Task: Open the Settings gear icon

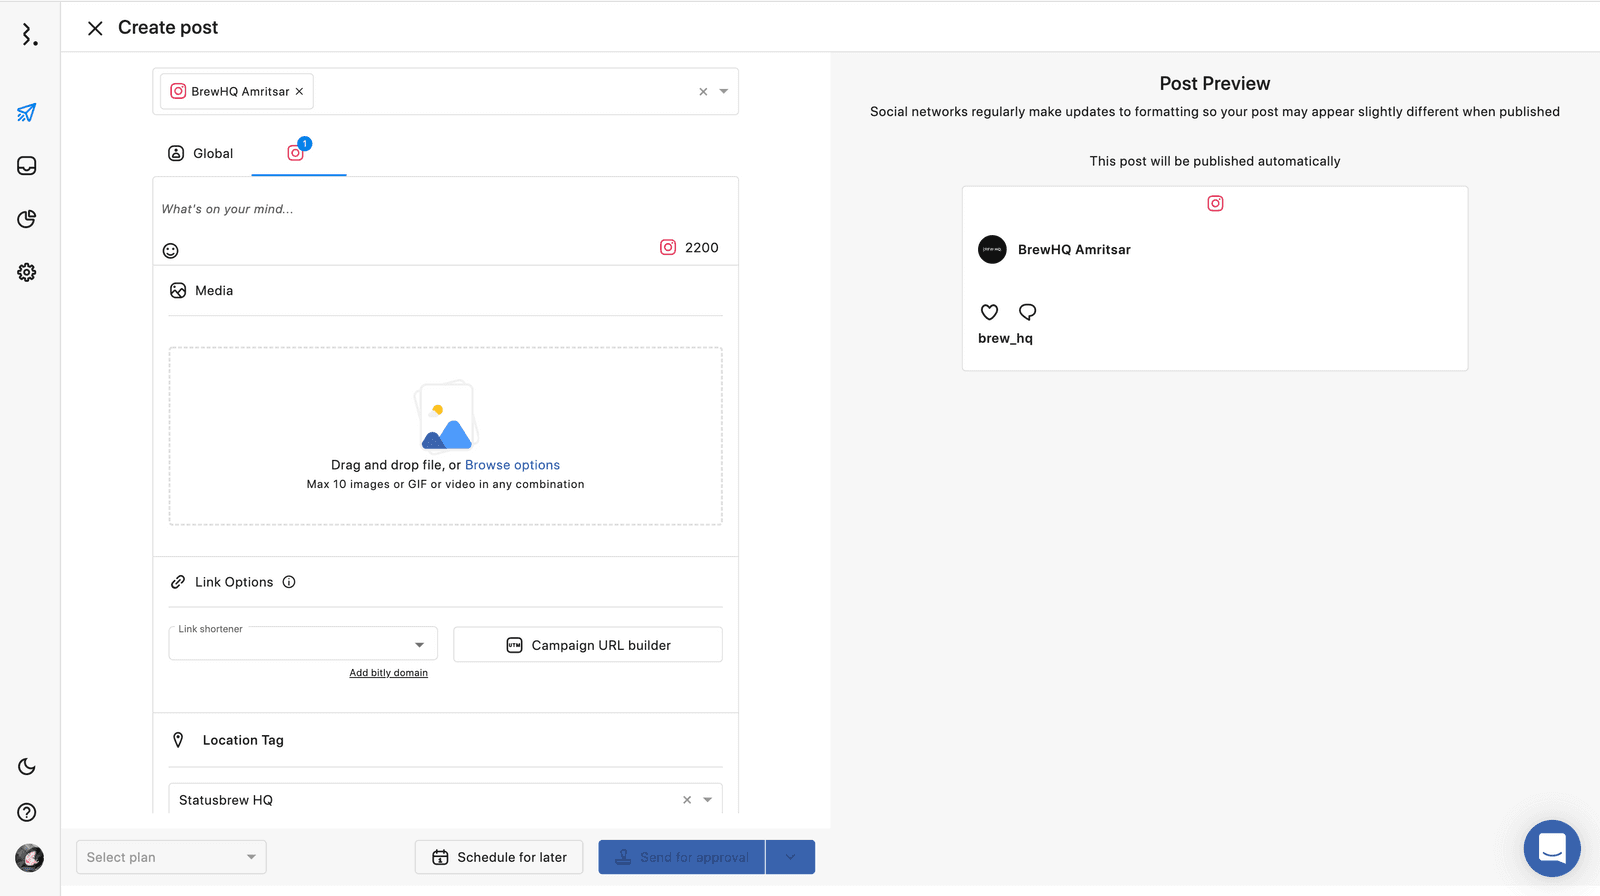Action: 27,272
